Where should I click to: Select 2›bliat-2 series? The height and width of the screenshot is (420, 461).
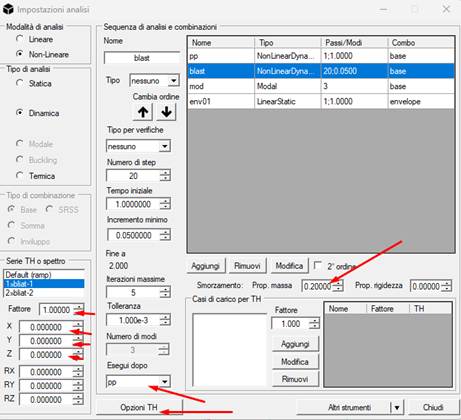coord(44,293)
